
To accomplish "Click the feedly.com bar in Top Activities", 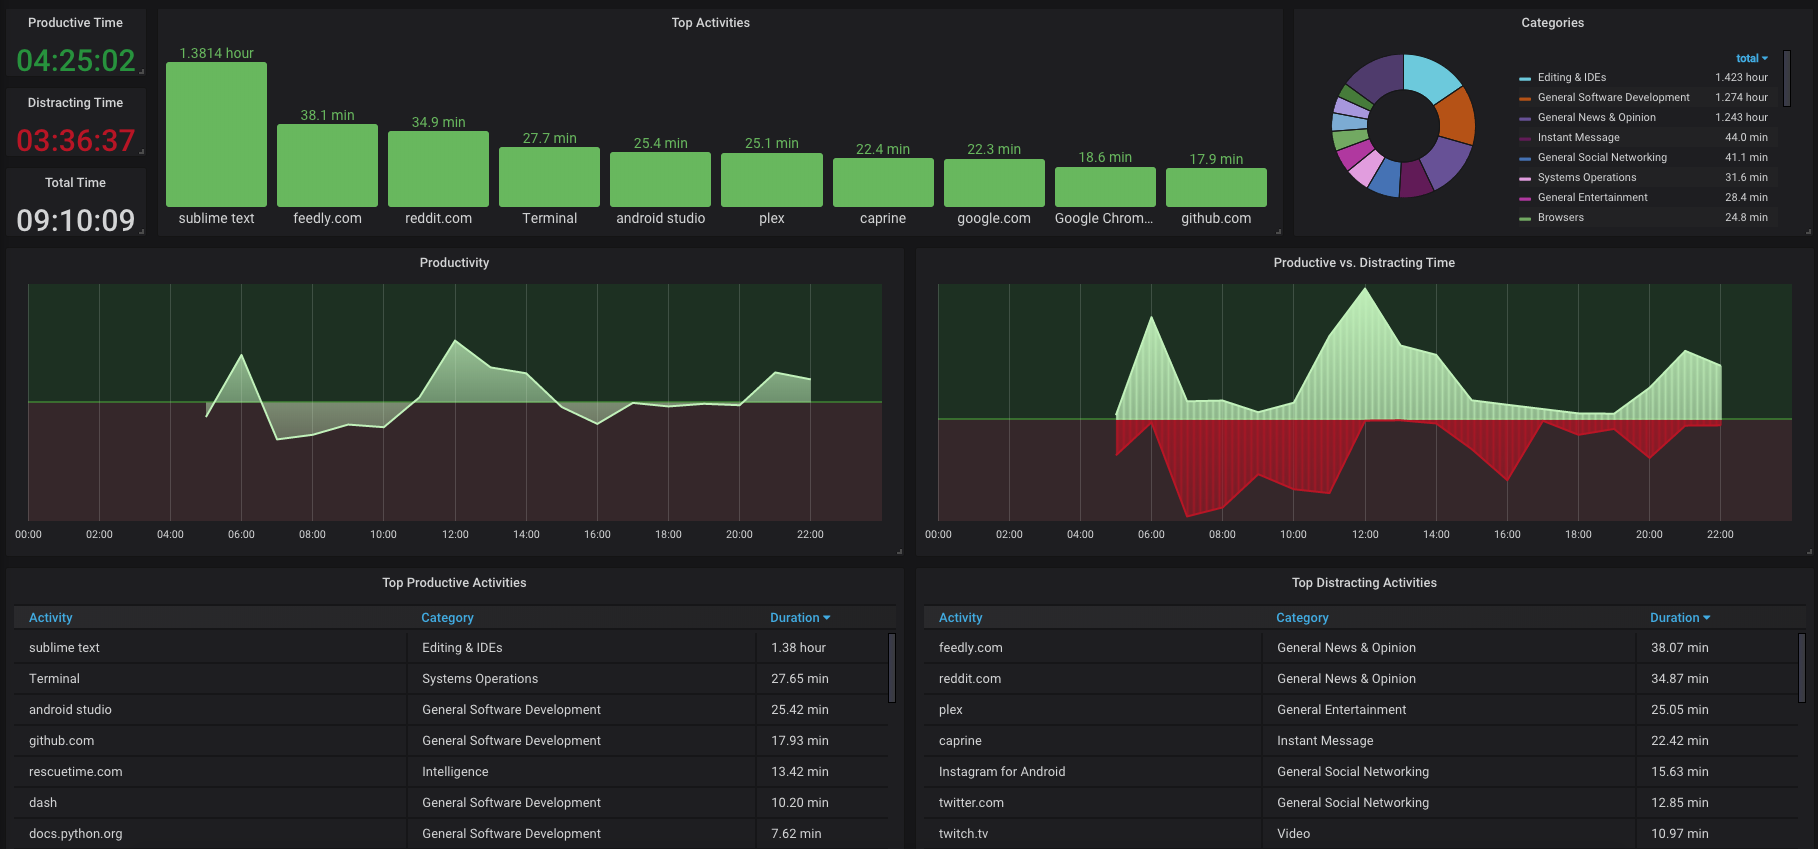I will click(x=327, y=166).
